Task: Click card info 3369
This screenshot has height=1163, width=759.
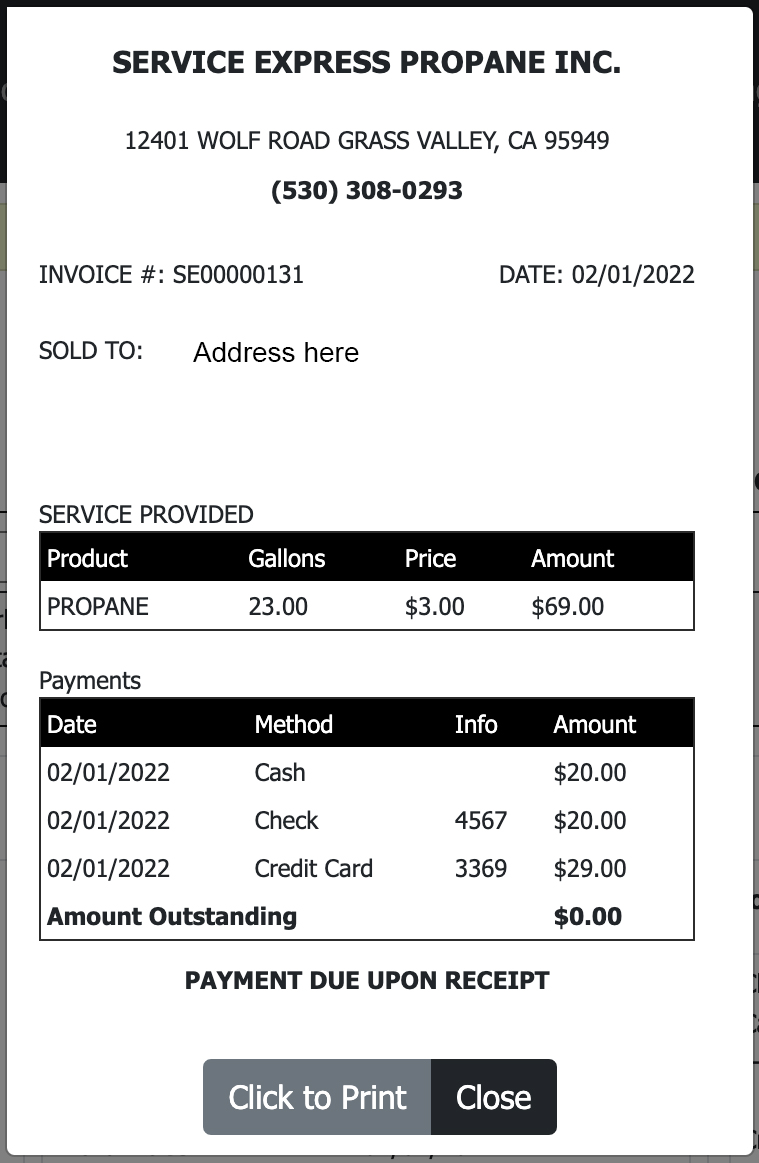Action: pyautogui.click(x=481, y=869)
